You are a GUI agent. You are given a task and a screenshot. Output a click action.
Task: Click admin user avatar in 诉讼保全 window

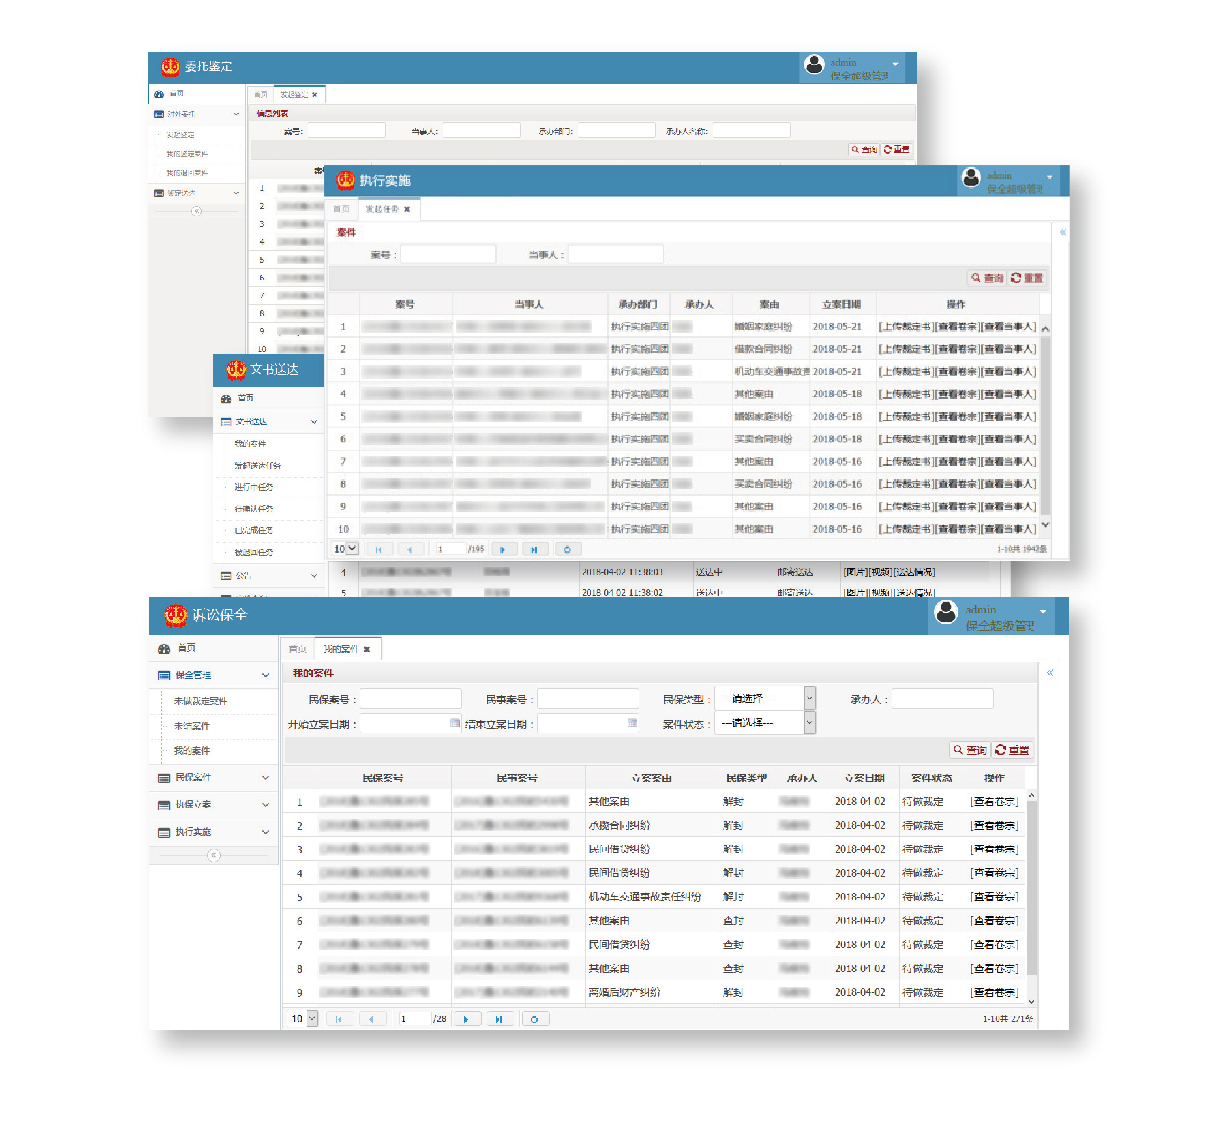(x=946, y=612)
